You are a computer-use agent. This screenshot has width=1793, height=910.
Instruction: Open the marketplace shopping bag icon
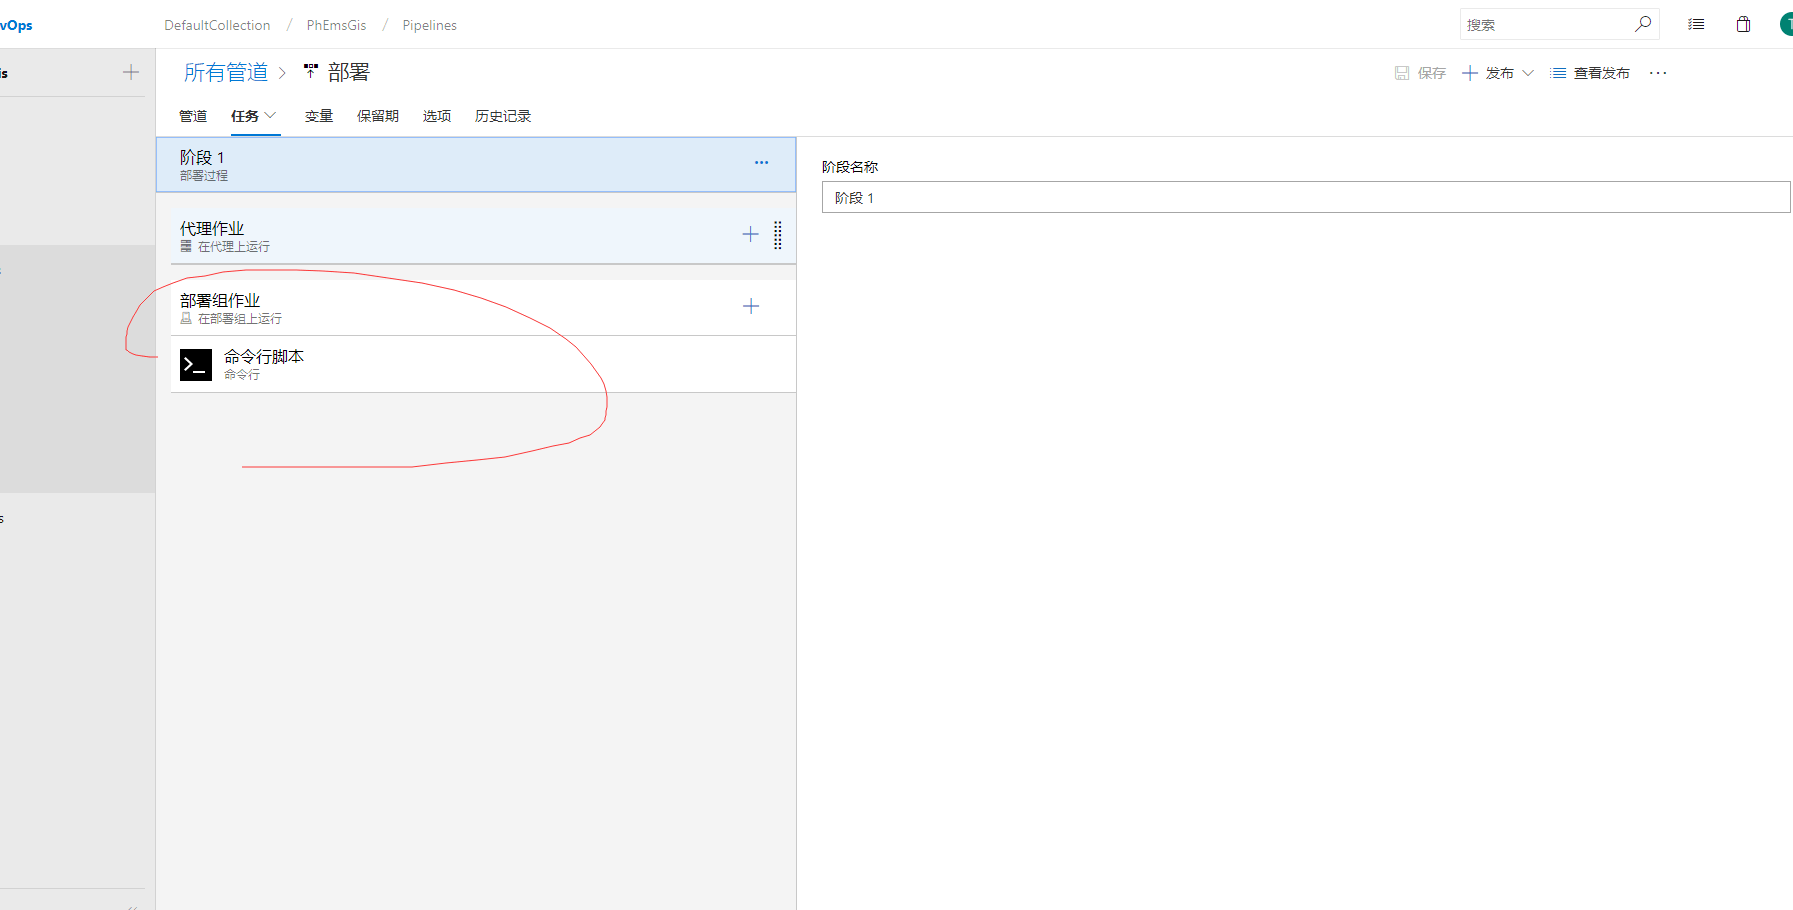tap(1743, 24)
